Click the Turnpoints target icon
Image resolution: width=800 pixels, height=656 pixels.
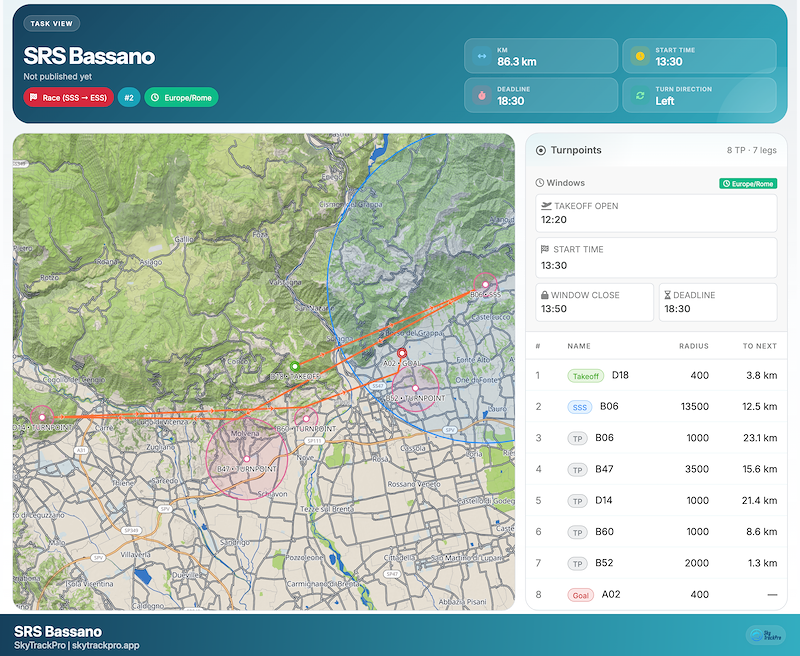pos(541,150)
